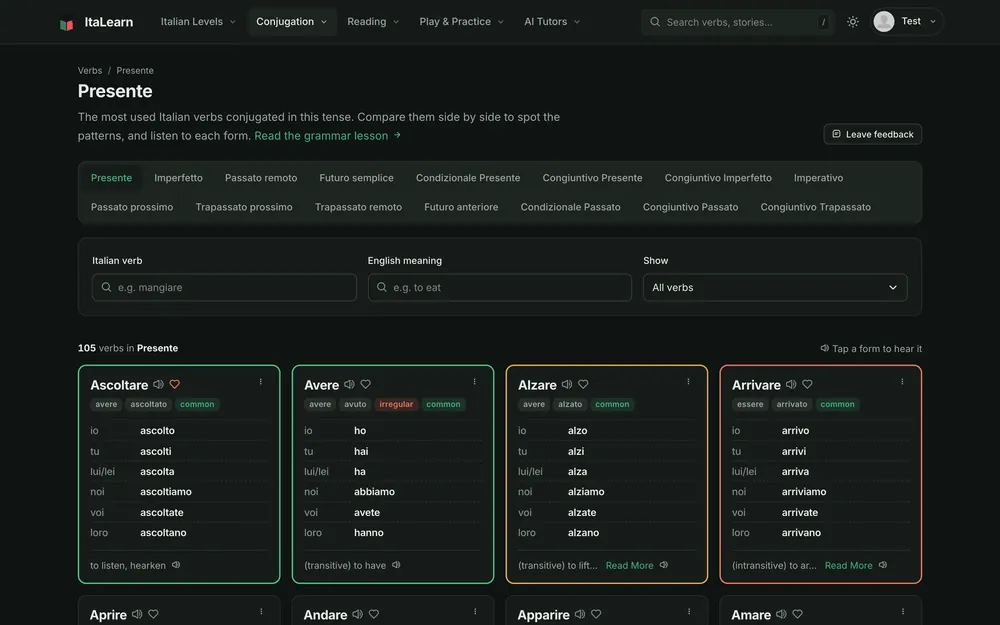The image size is (1000, 625).
Task: Play audio for the Aprire verb title
Action: point(137,614)
